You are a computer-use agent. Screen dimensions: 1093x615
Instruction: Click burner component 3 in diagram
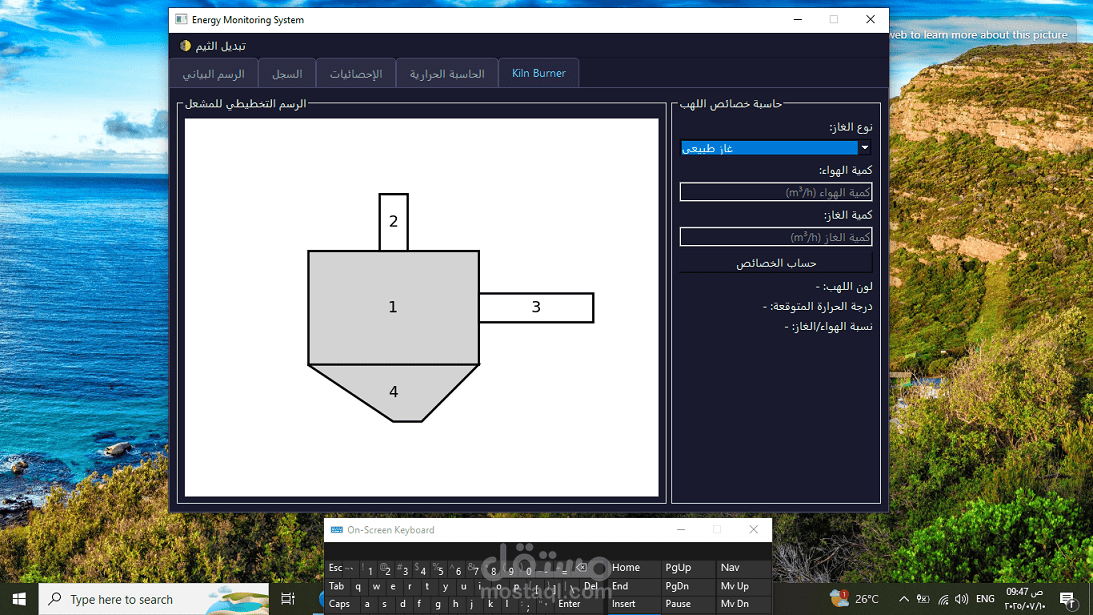coord(536,308)
